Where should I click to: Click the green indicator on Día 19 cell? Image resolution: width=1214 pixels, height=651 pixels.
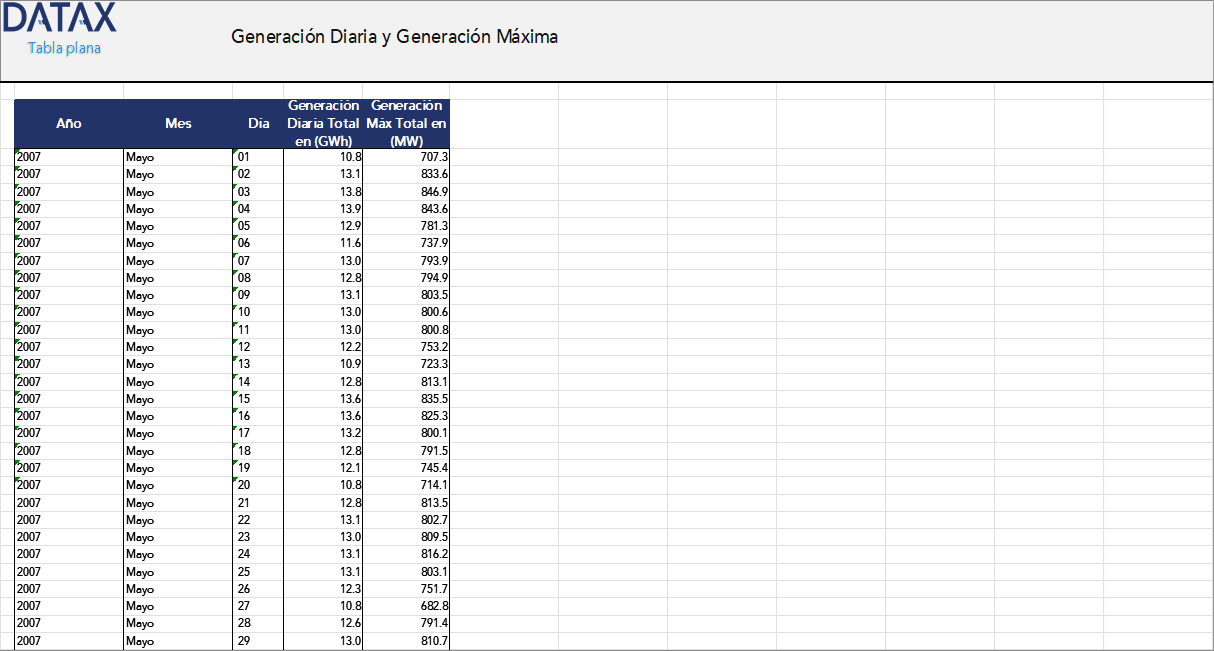[x=236, y=463]
